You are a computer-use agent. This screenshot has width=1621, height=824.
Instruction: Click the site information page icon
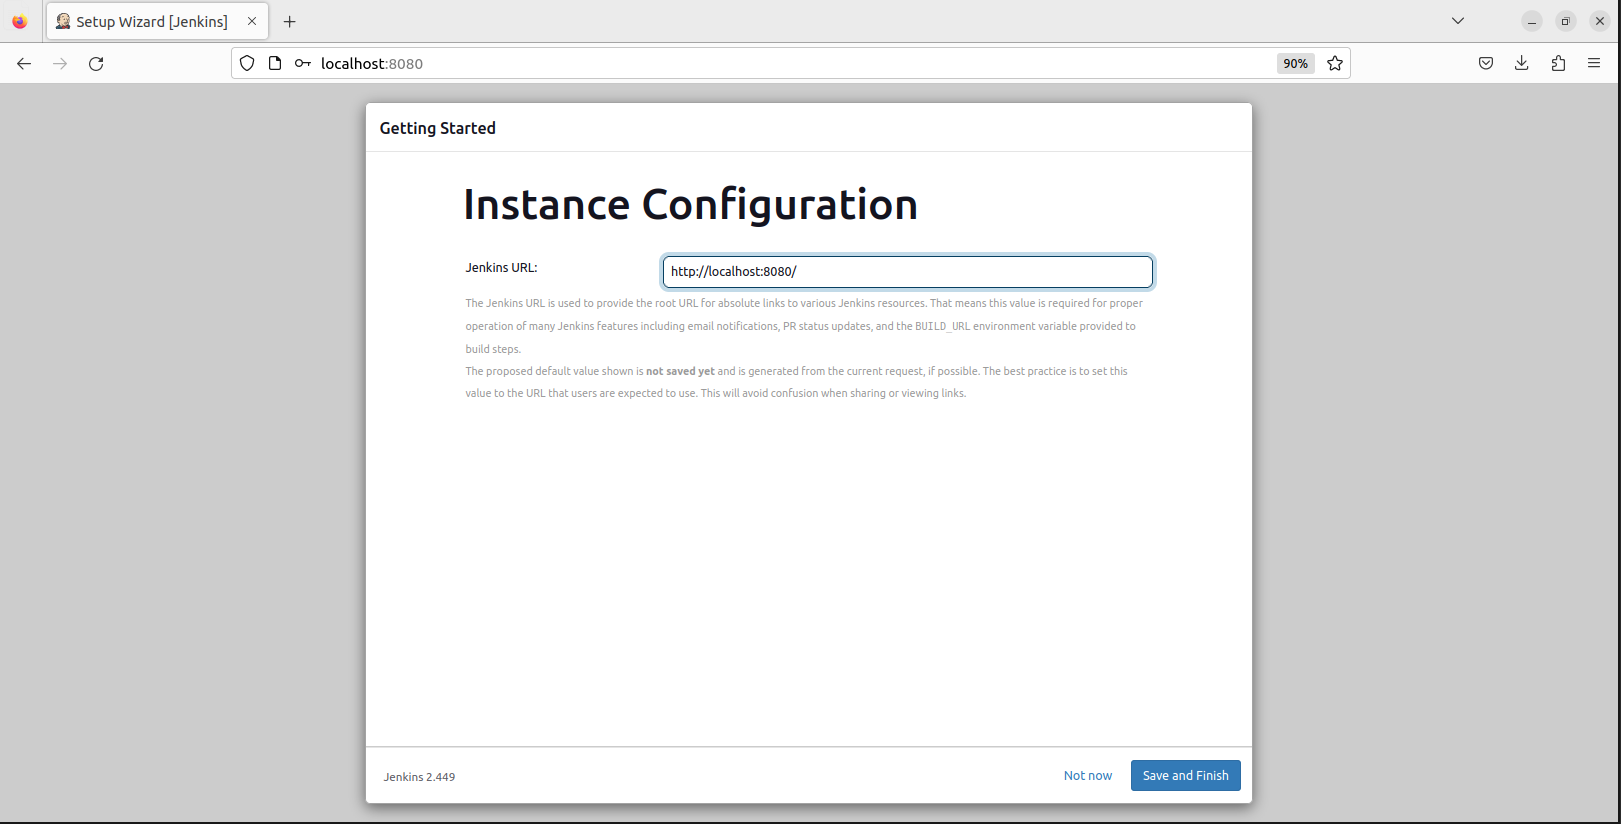tap(275, 64)
